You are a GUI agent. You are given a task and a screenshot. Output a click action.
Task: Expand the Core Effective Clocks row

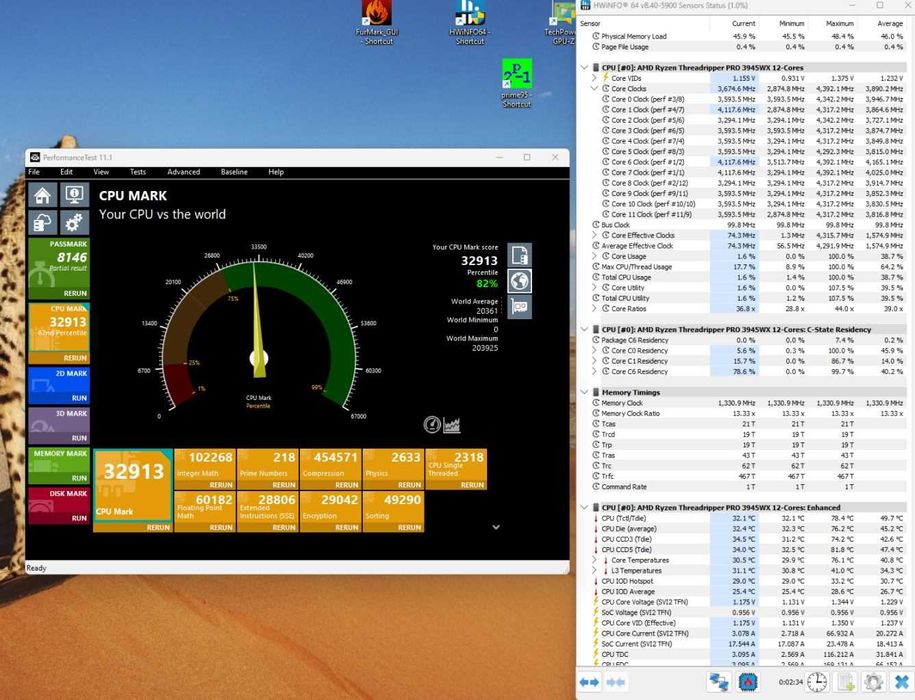point(595,235)
